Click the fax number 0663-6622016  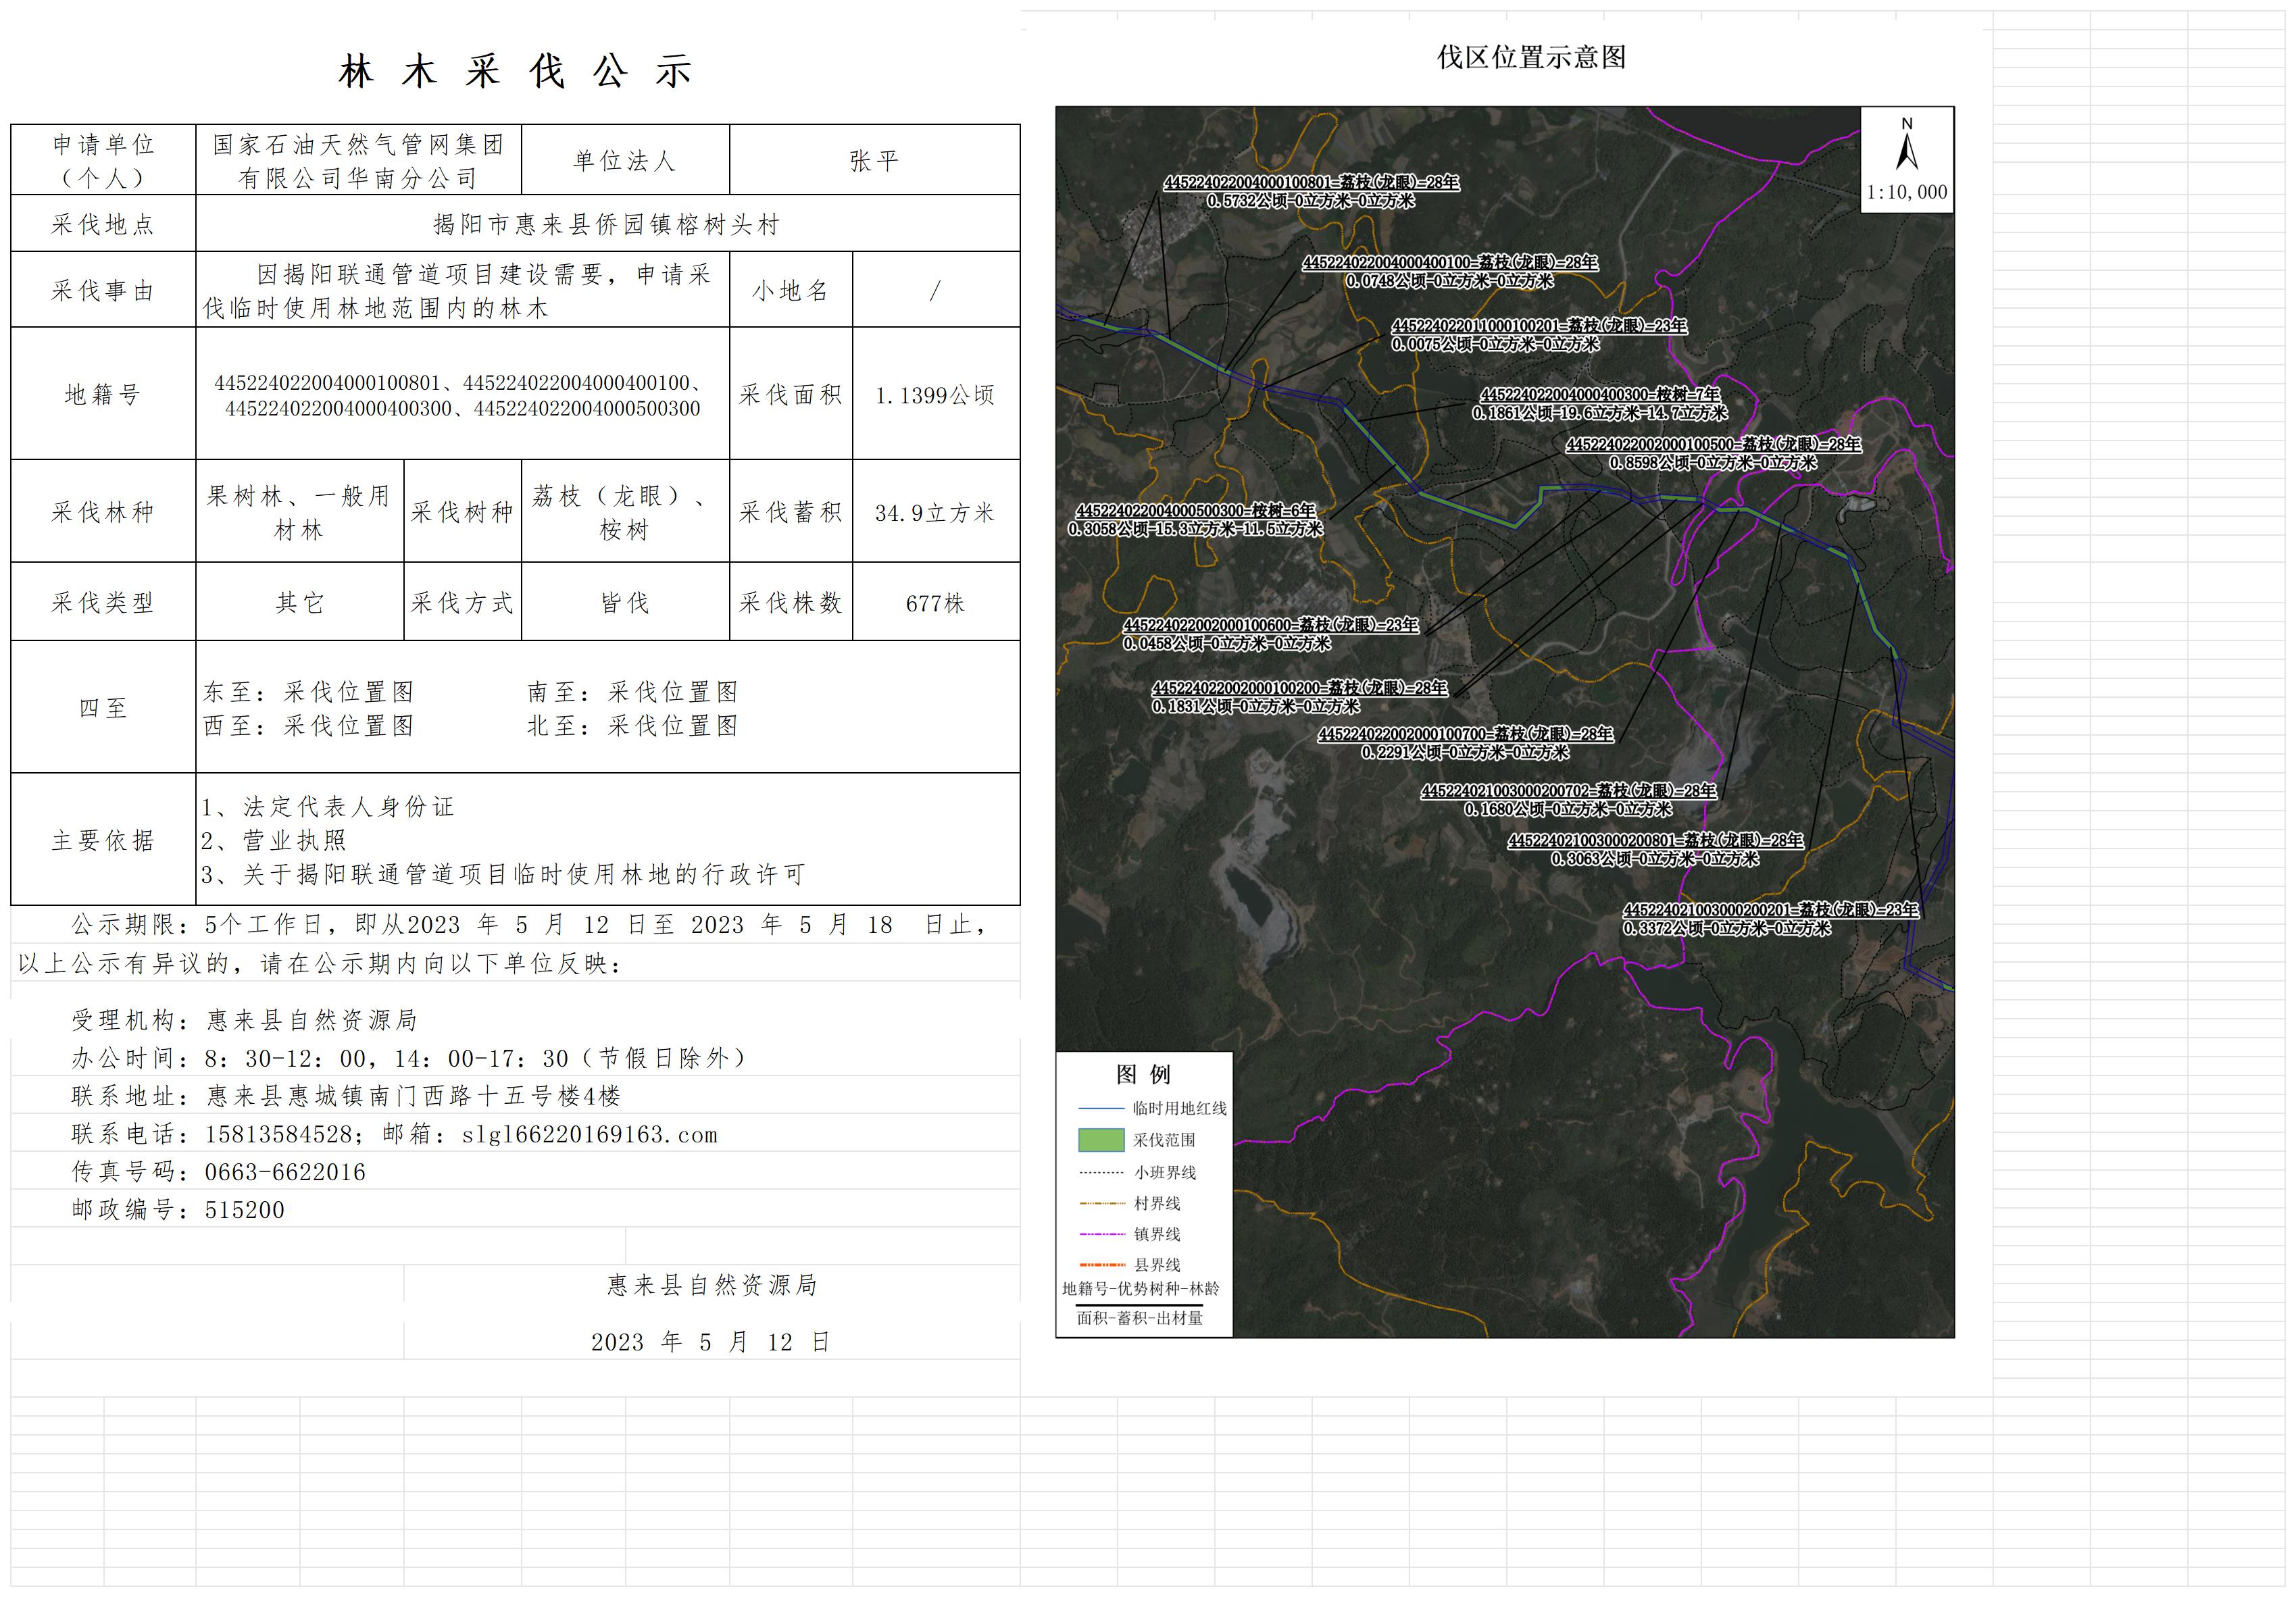click(x=285, y=1172)
